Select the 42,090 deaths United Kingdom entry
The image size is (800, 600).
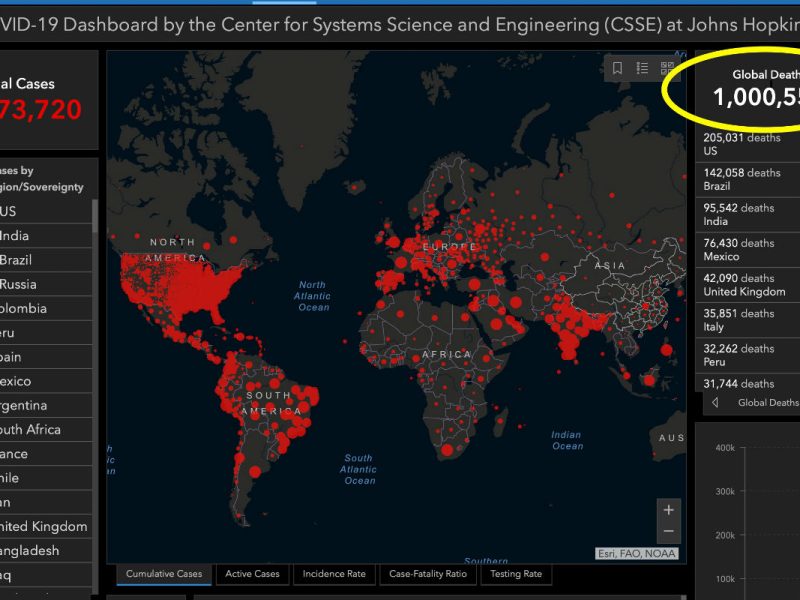(748, 285)
